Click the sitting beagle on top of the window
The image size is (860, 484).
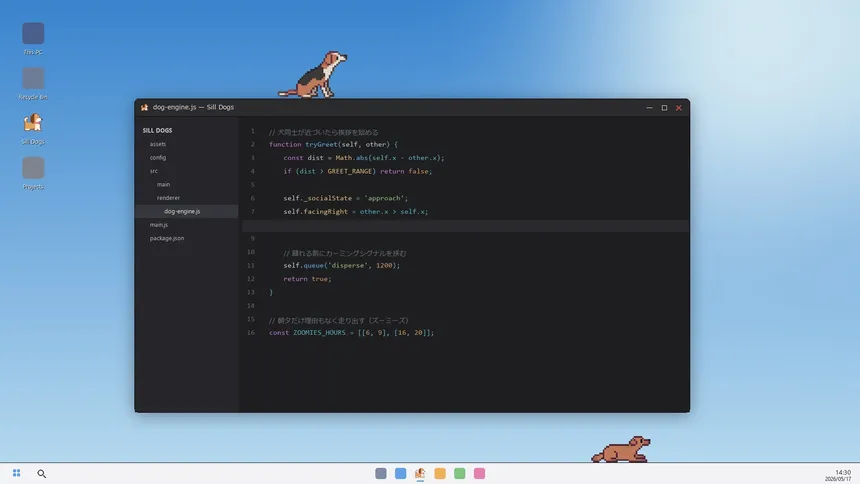pyautogui.click(x=314, y=75)
